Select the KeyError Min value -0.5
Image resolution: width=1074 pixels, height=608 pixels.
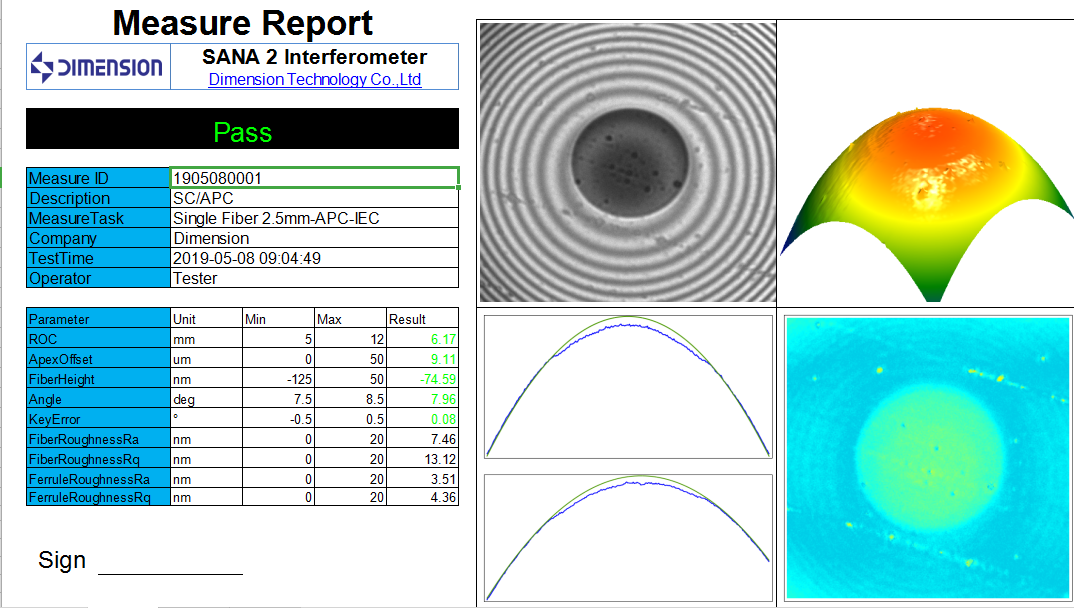[278, 418]
